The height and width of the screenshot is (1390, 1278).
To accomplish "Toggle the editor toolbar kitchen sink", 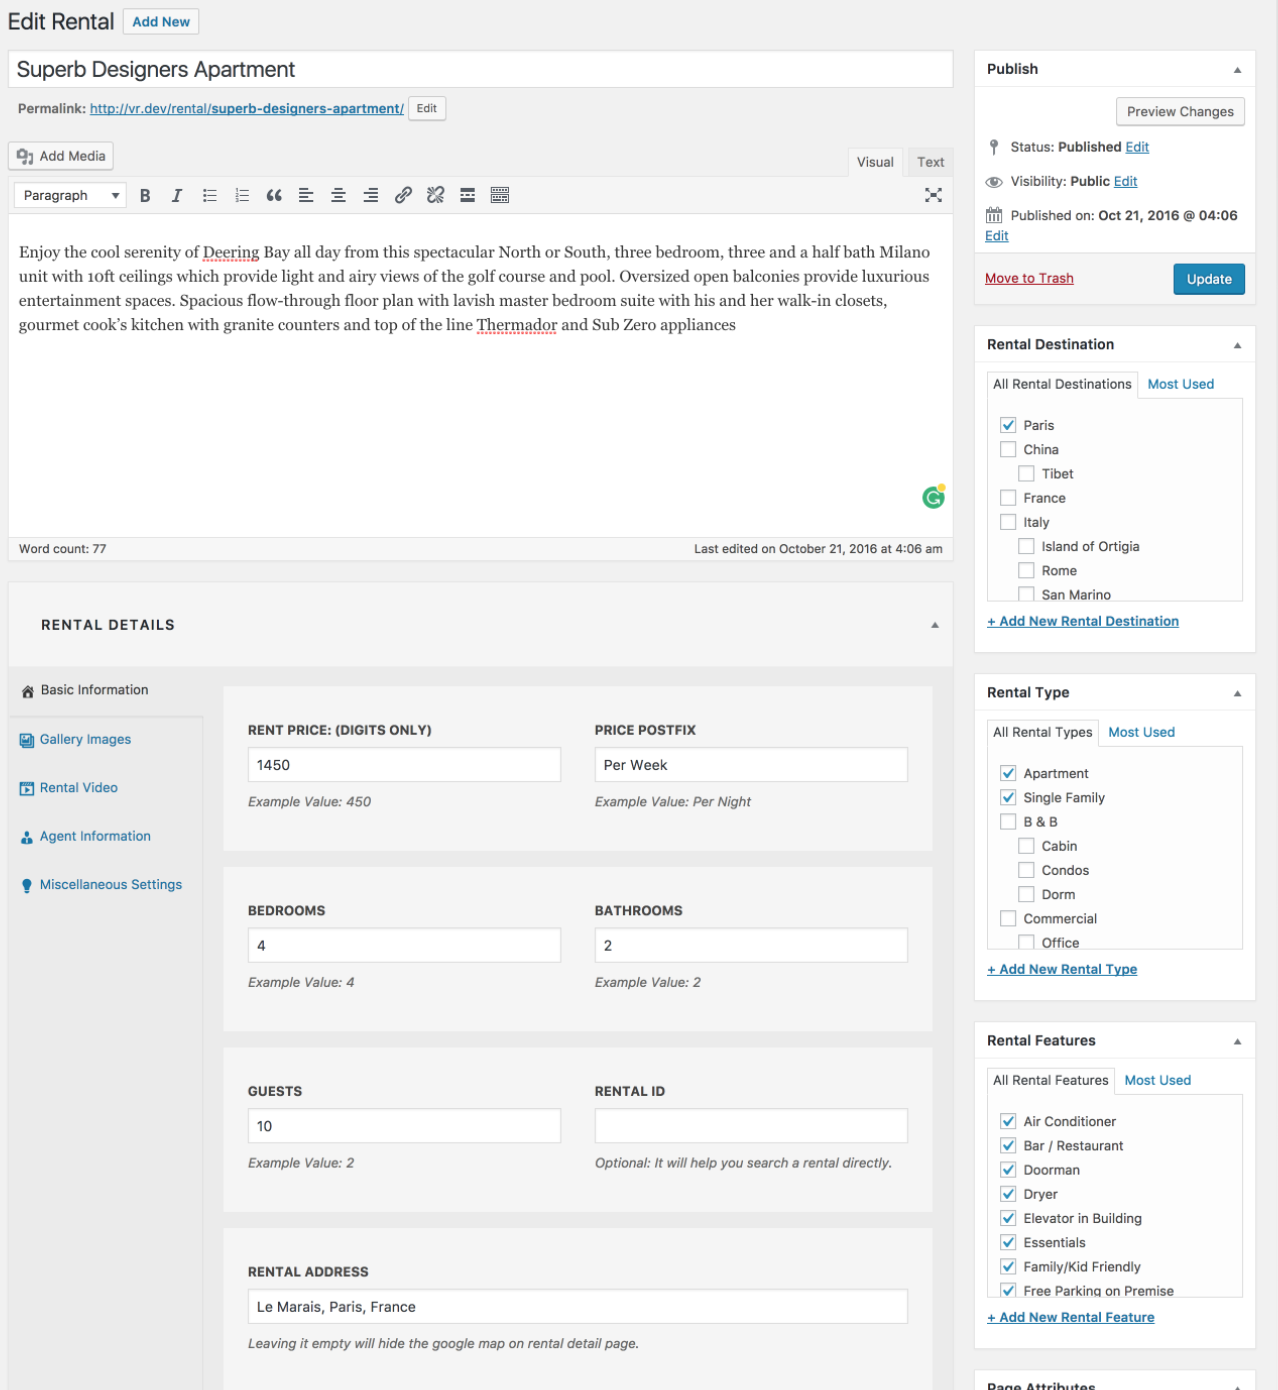I will pos(500,196).
